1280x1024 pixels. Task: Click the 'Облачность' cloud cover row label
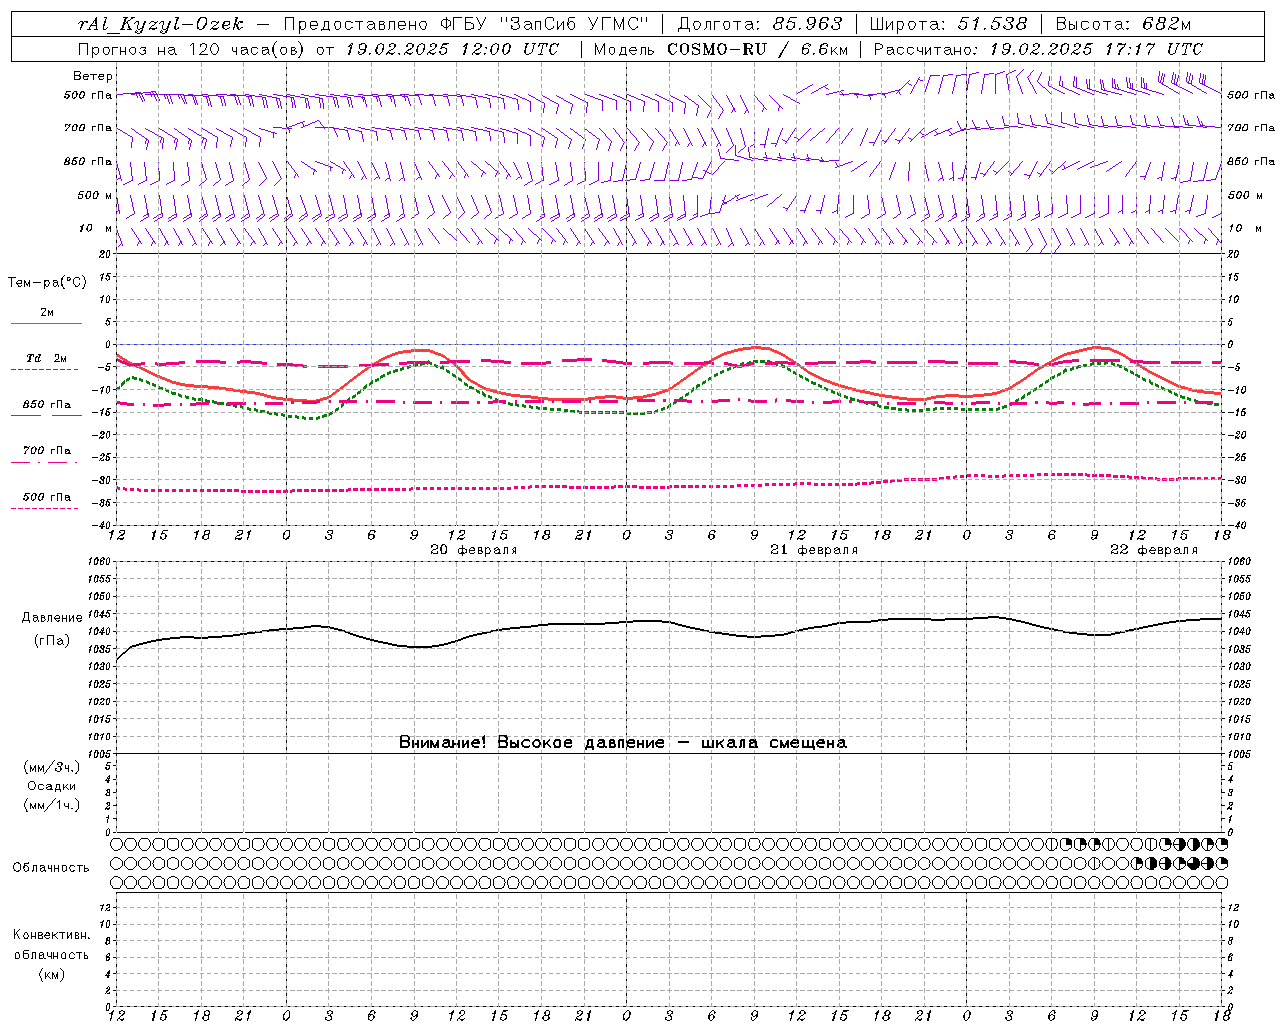point(51,867)
